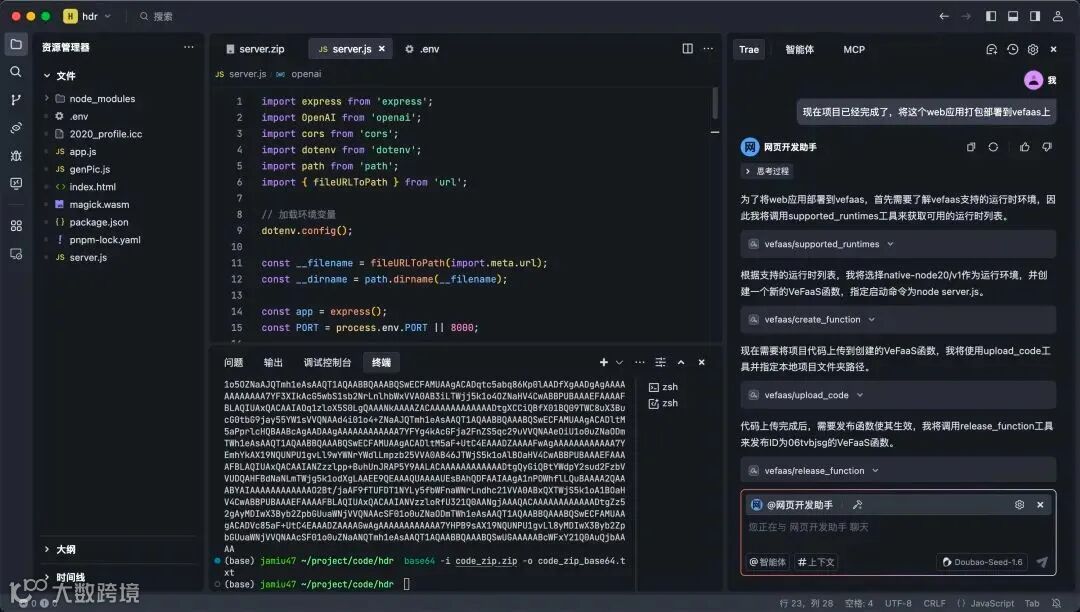Change language mode from JavaScript in status bar

click(x=992, y=603)
